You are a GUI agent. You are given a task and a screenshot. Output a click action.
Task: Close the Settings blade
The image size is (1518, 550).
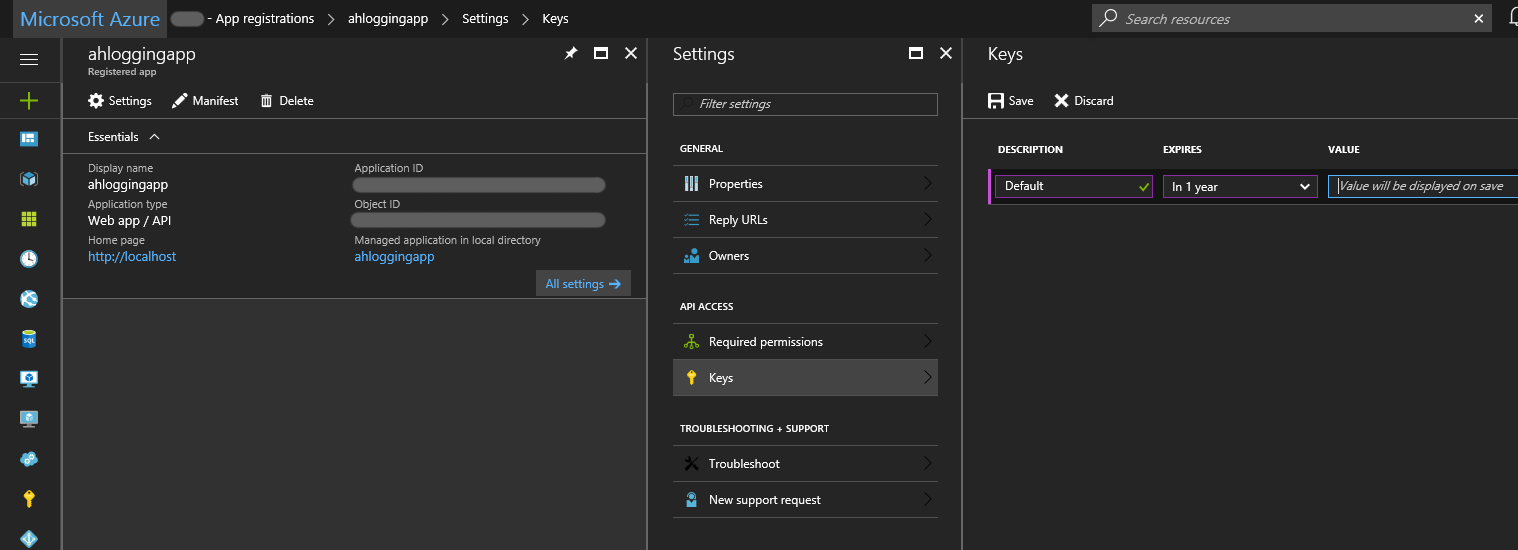(x=946, y=53)
